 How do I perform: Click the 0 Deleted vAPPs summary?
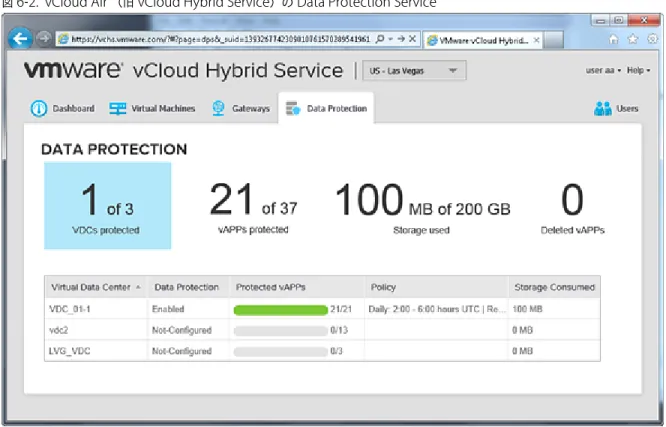pyautogui.click(x=572, y=207)
